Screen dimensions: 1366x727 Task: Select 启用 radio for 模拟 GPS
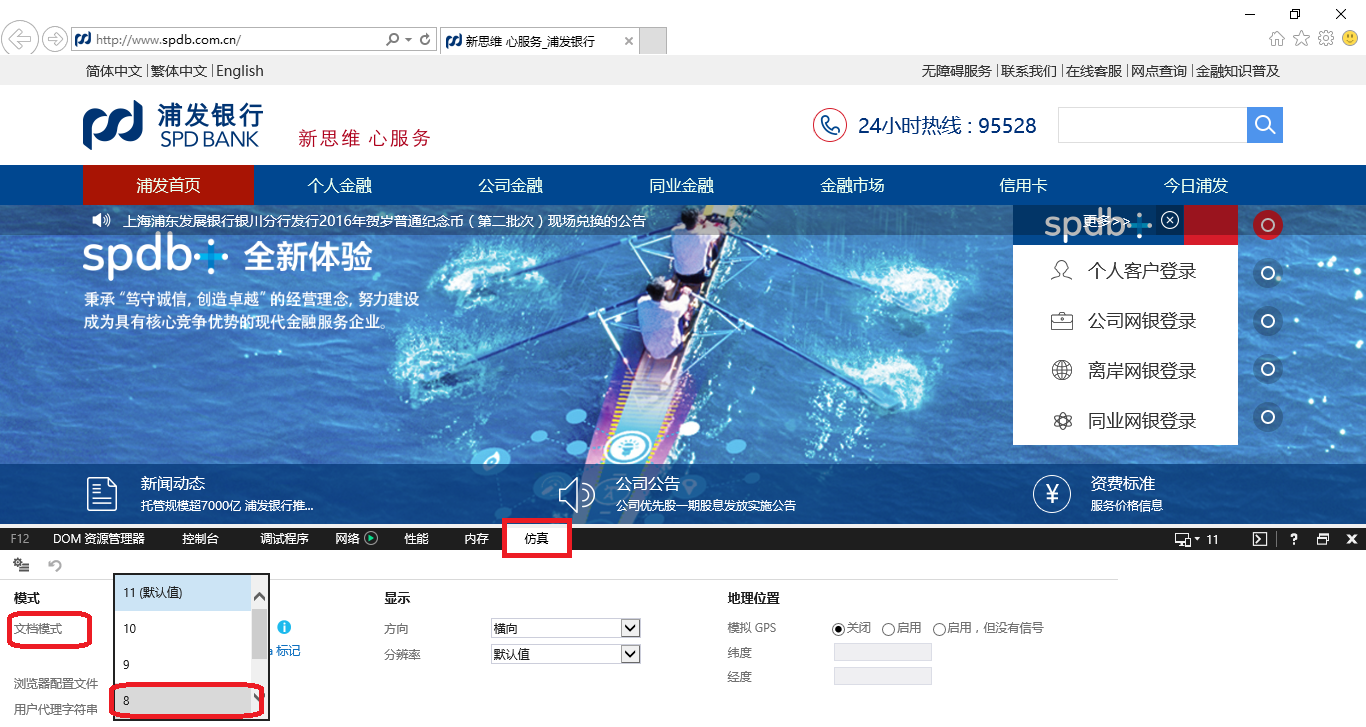pyautogui.click(x=888, y=629)
